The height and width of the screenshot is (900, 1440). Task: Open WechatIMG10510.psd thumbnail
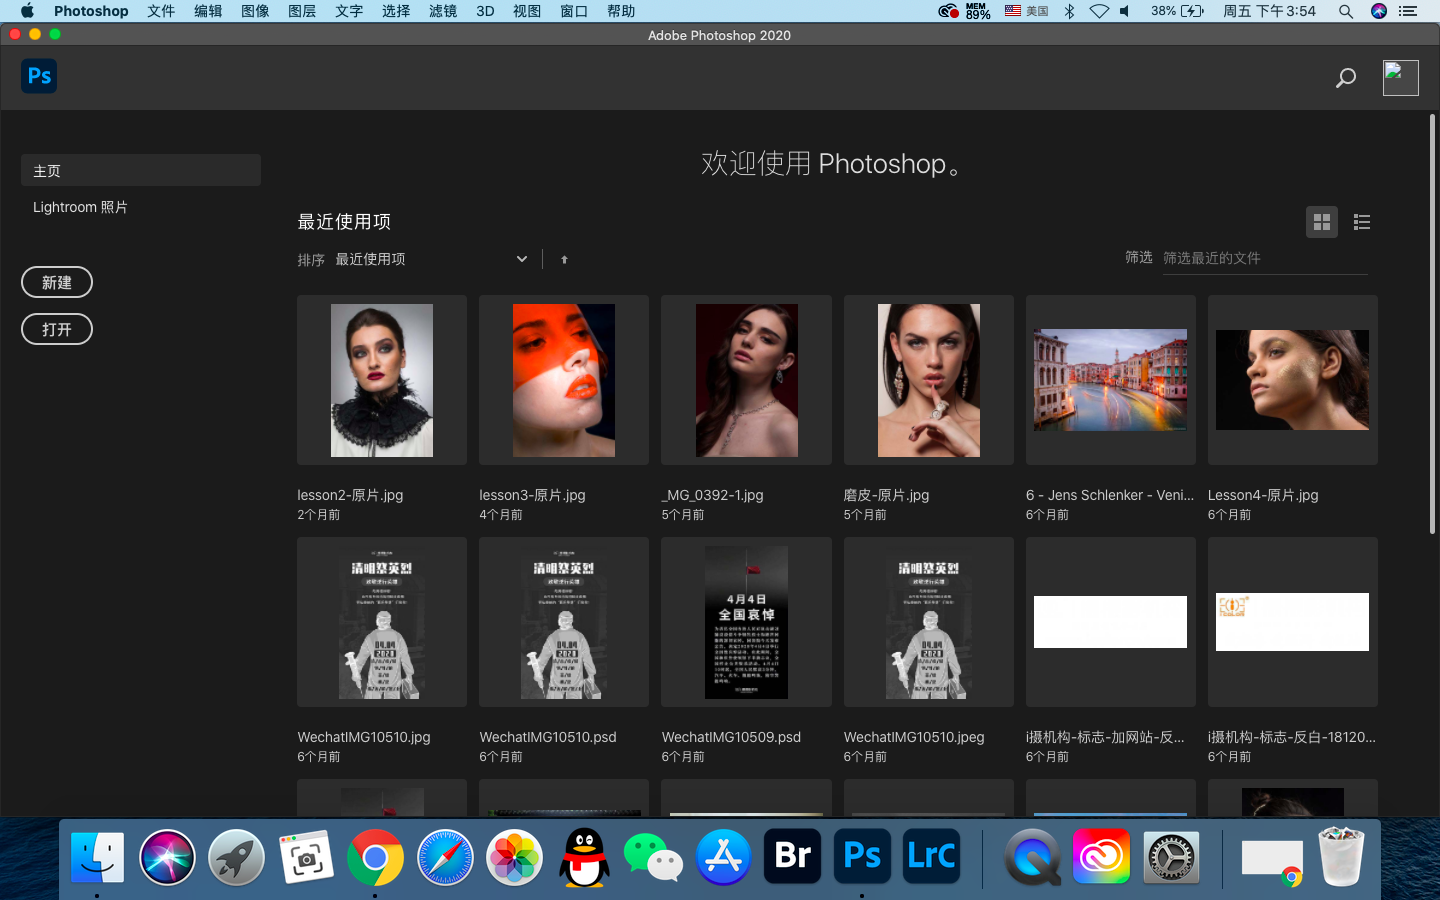coord(564,622)
